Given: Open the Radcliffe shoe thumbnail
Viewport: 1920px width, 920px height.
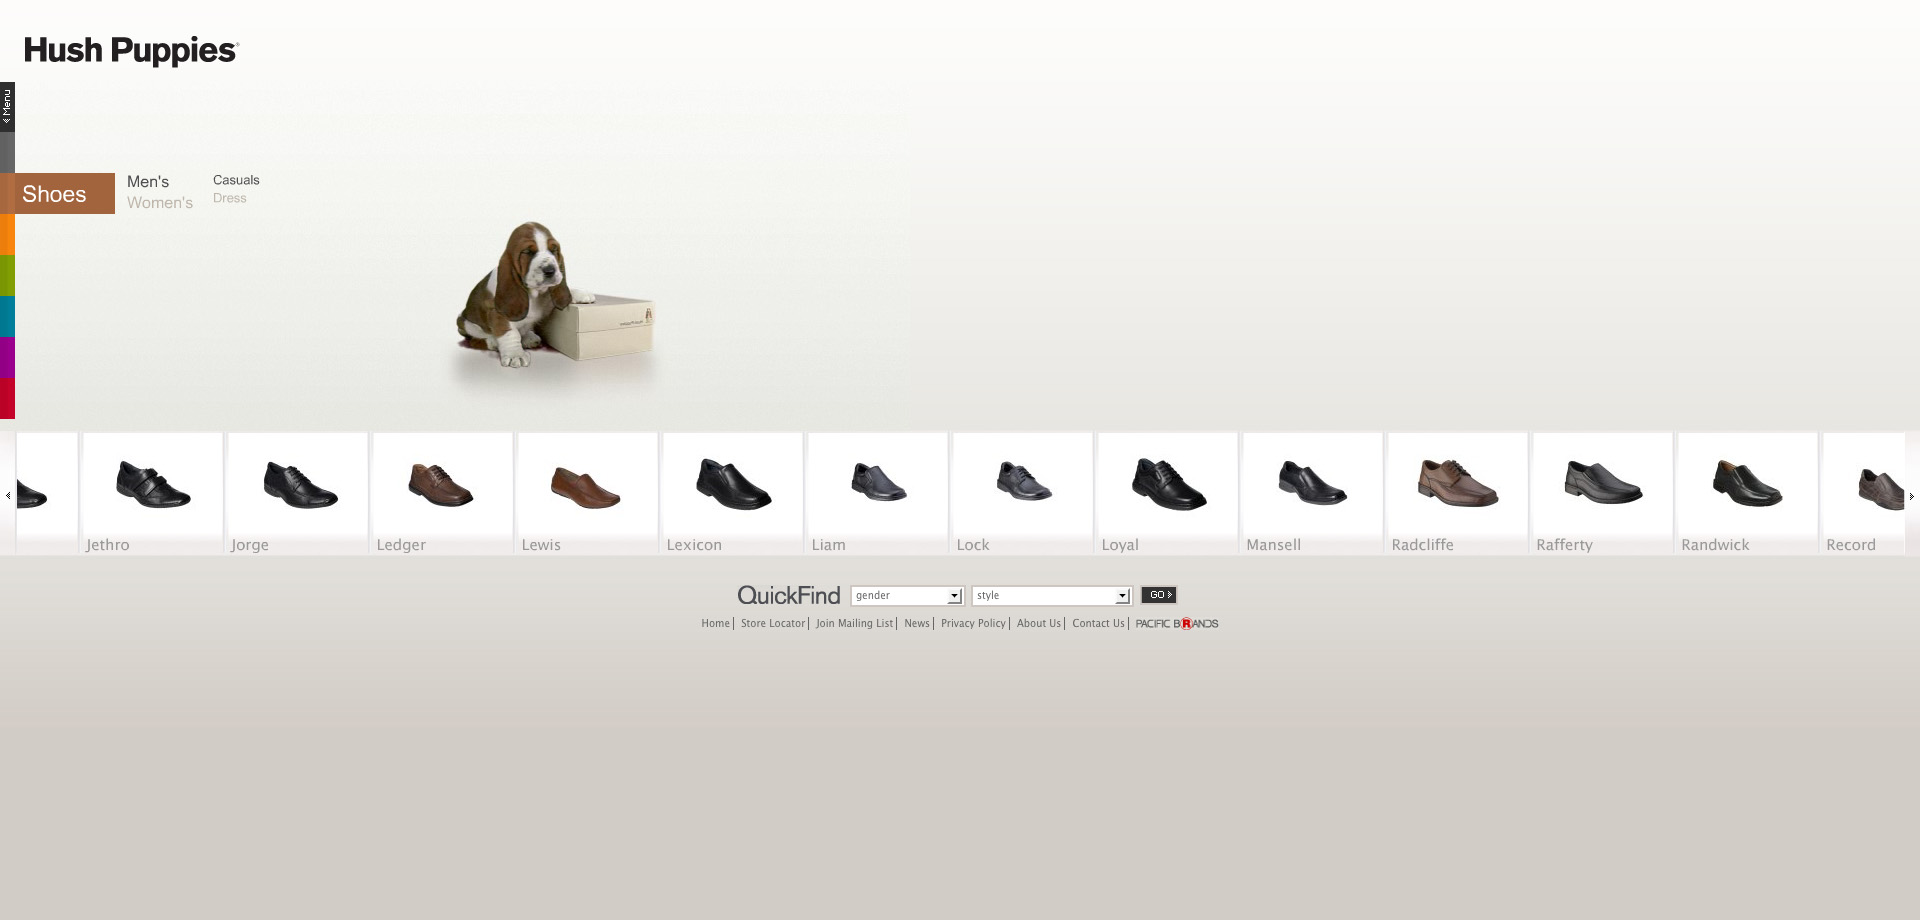Looking at the screenshot, I should click(x=1458, y=493).
